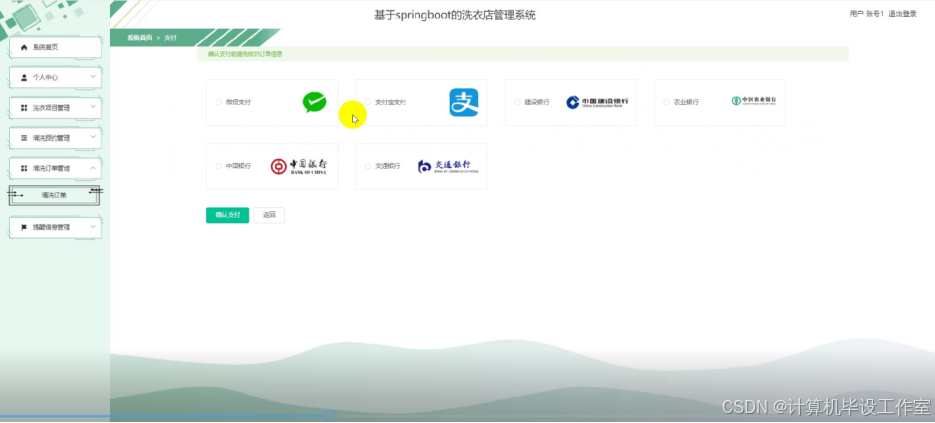Click the 返回 button
Image resolution: width=935 pixels, height=423 pixels.
point(269,215)
